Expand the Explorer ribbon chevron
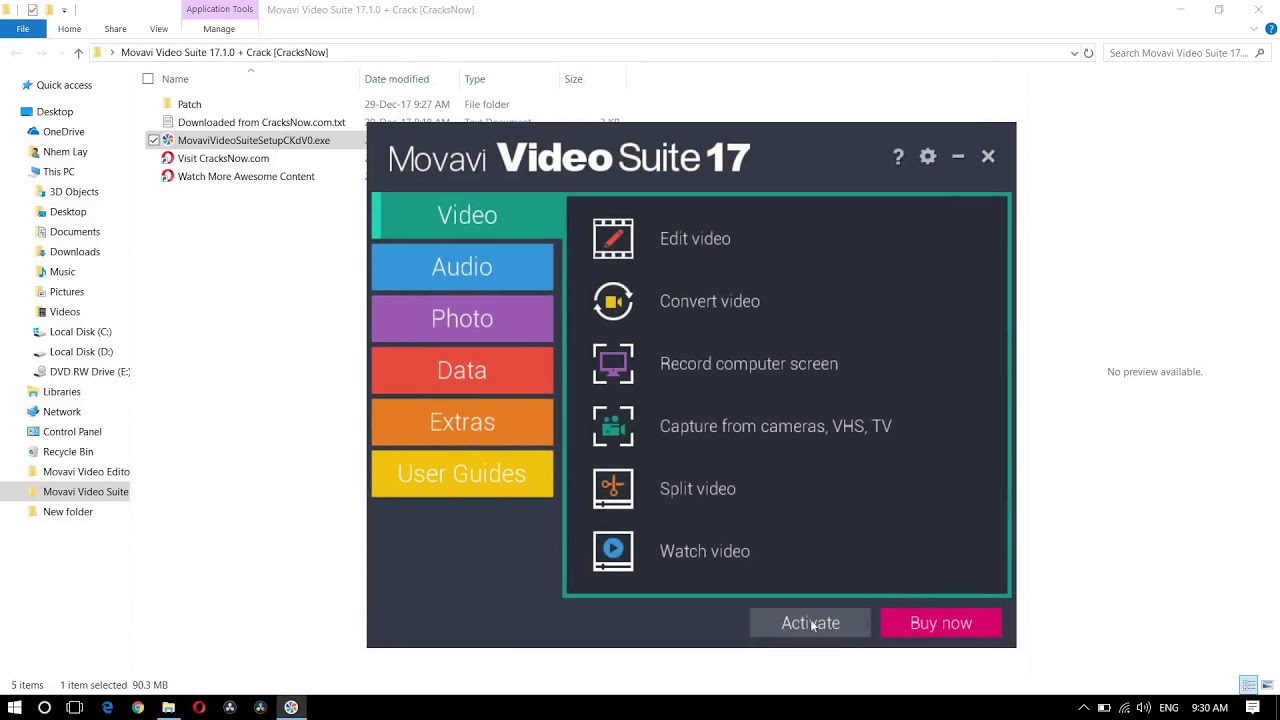The image size is (1280, 720). tap(1254, 29)
